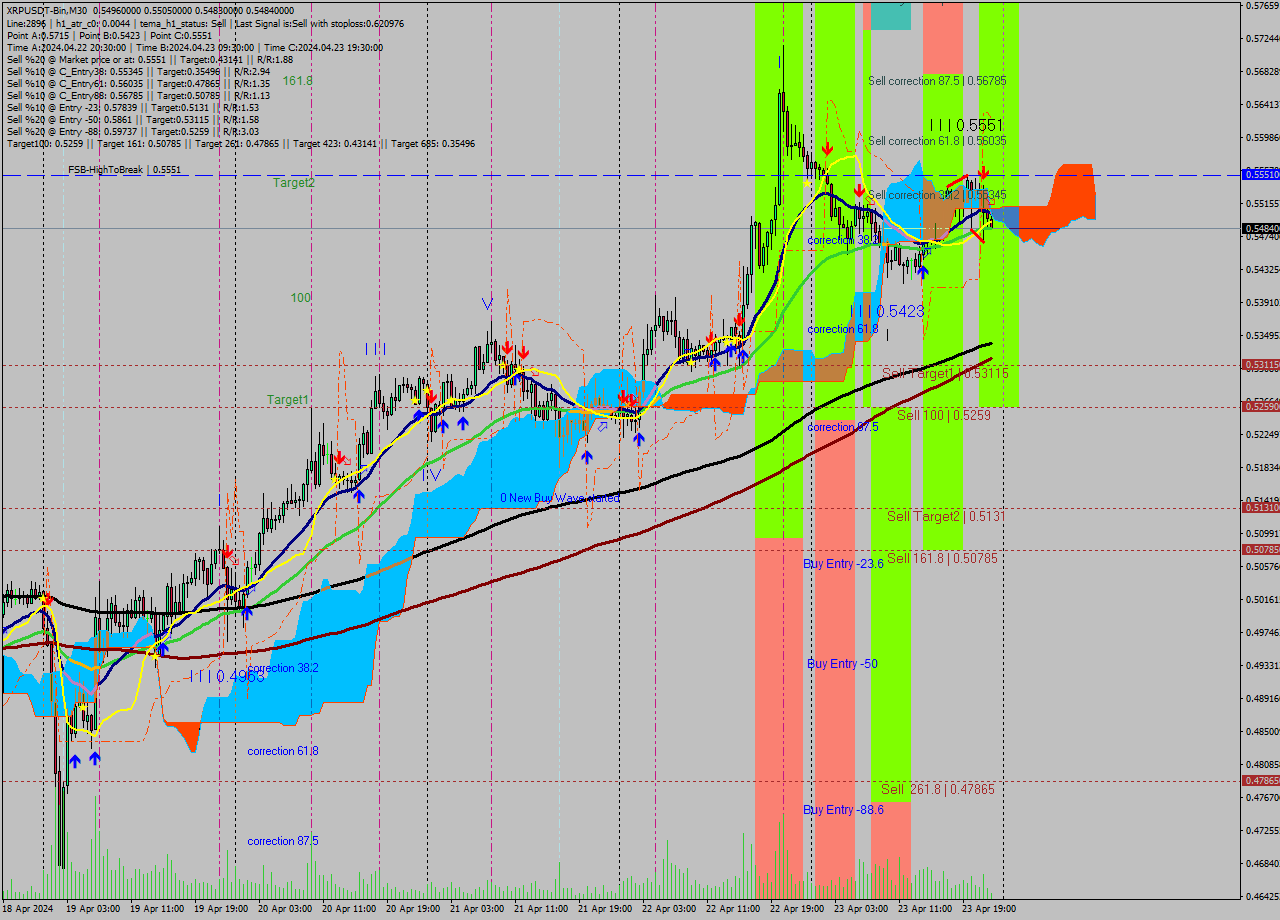Click the 0.46425 price scale value
1280x920 pixels.
click(x=1262, y=896)
